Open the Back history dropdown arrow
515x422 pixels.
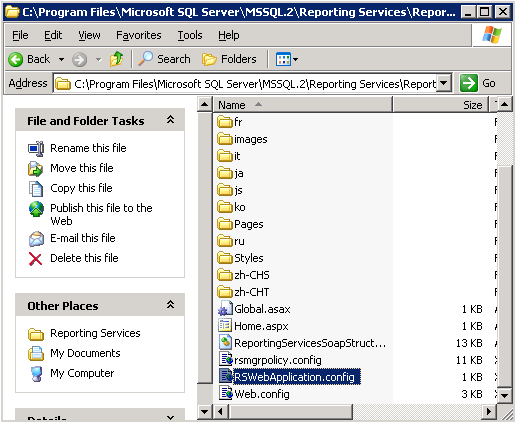click(x=61, y=60)
